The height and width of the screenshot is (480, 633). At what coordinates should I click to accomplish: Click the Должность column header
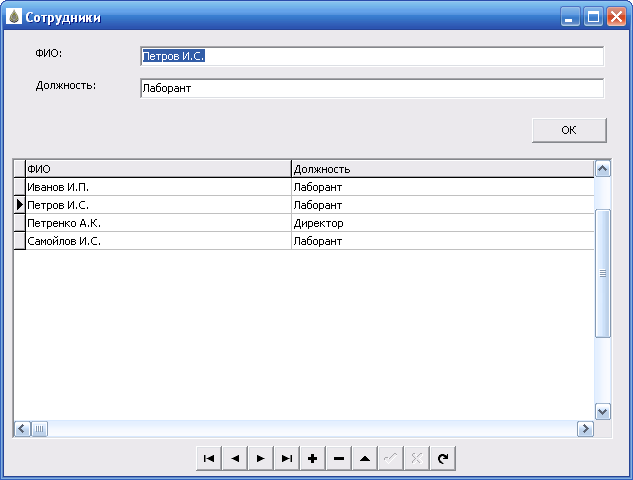click(441, 169)
